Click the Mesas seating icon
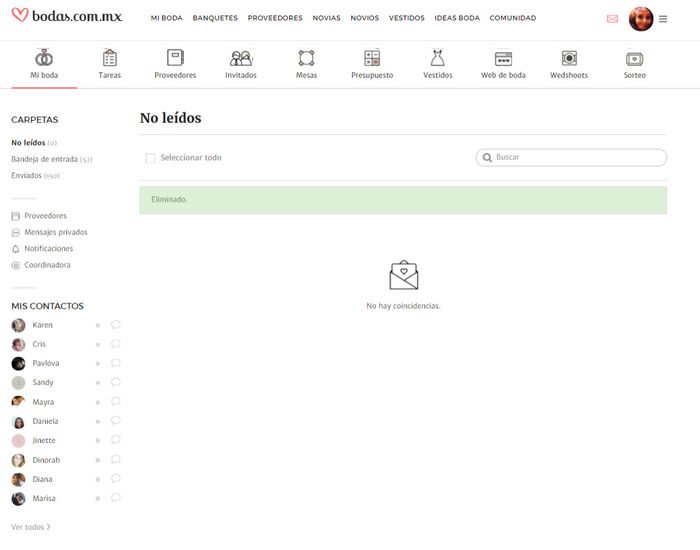The image size is (700, 550). click(x=307, y=58)
